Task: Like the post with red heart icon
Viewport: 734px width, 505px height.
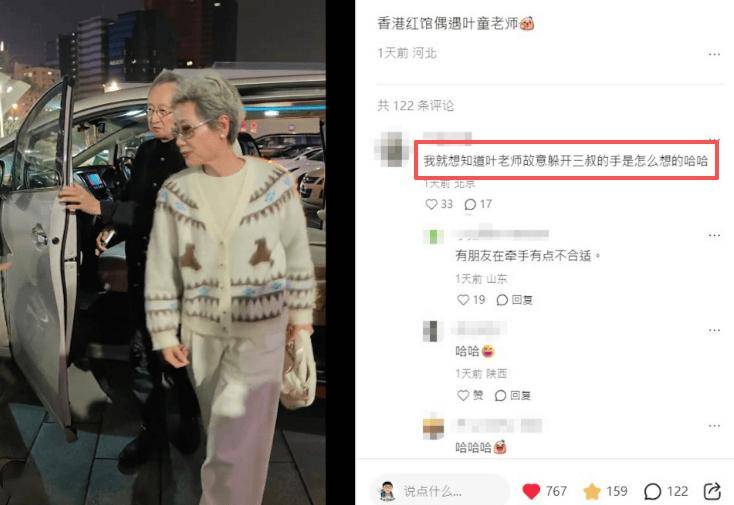Action: click(x=531, y=491)
